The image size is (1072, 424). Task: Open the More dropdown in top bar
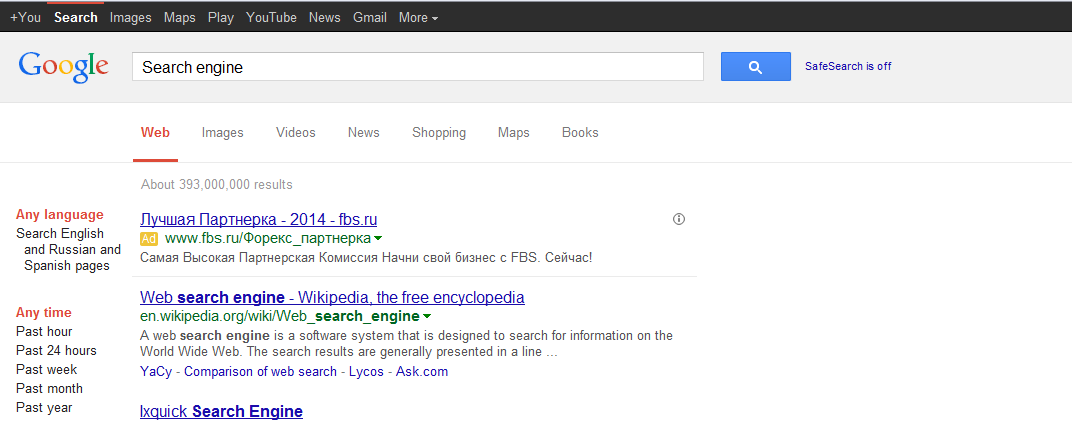[x=418, y=18]
